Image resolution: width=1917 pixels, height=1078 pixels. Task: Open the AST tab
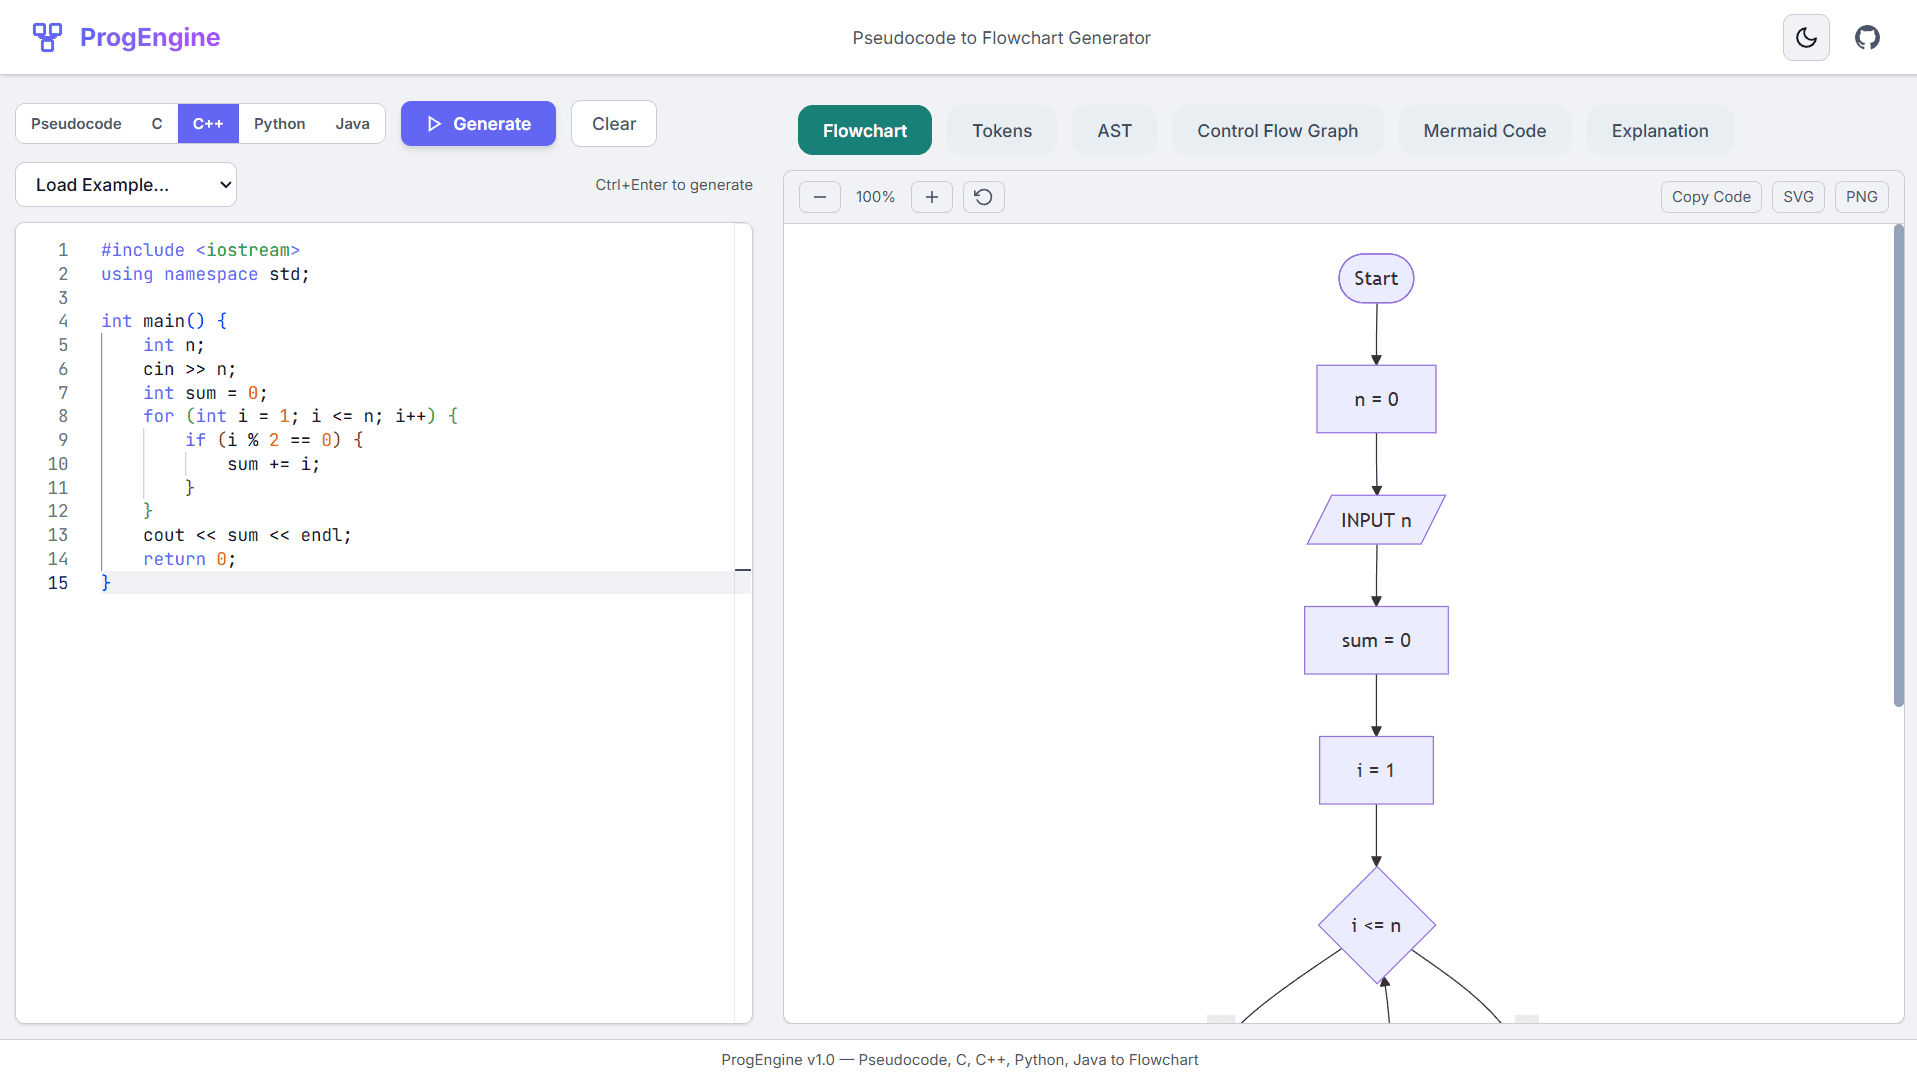click(x=1114, y=131)
